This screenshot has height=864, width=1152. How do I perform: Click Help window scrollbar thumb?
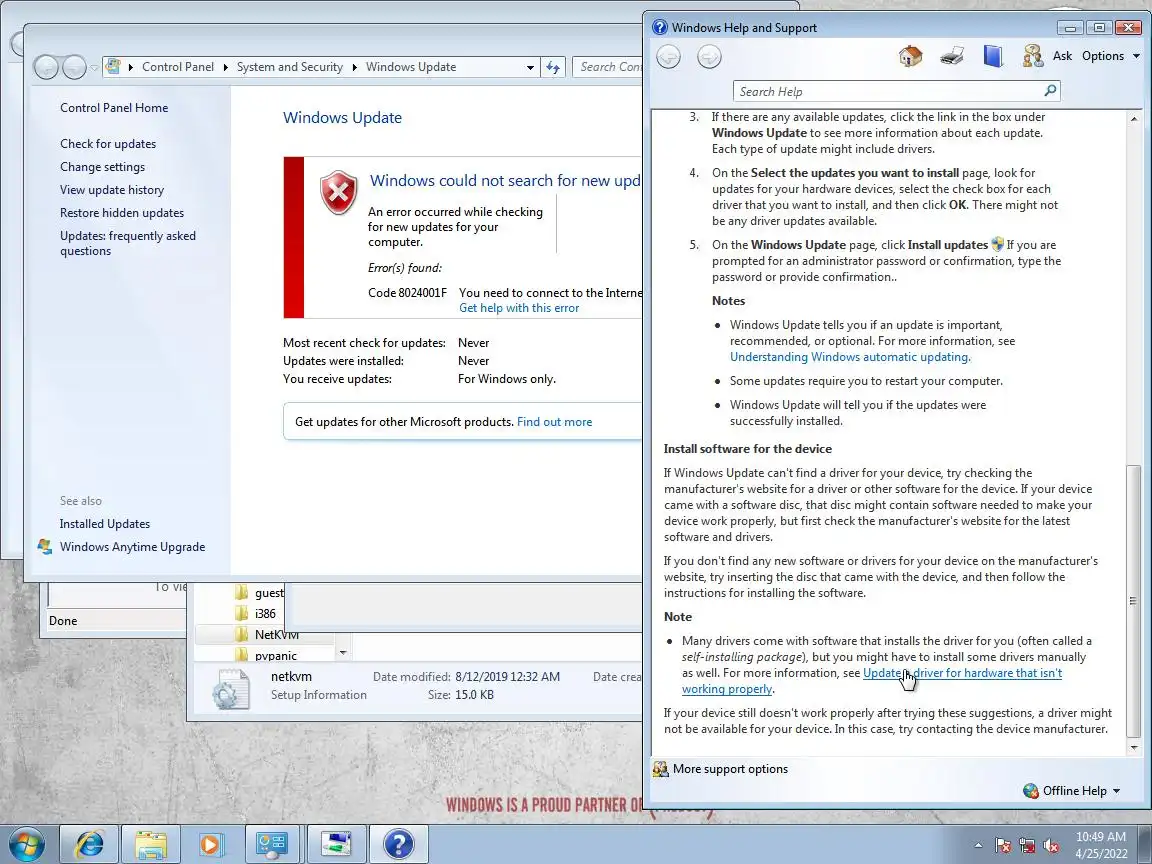1134,600
